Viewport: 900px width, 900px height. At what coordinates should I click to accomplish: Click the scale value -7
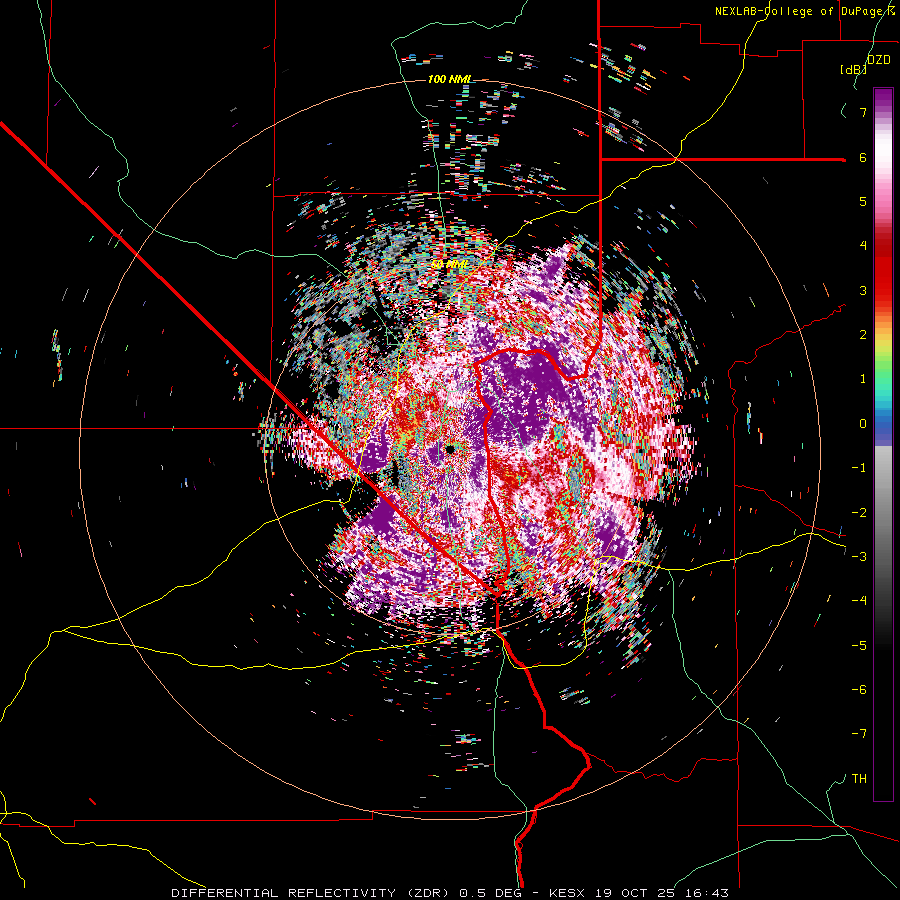click(859, 734)
